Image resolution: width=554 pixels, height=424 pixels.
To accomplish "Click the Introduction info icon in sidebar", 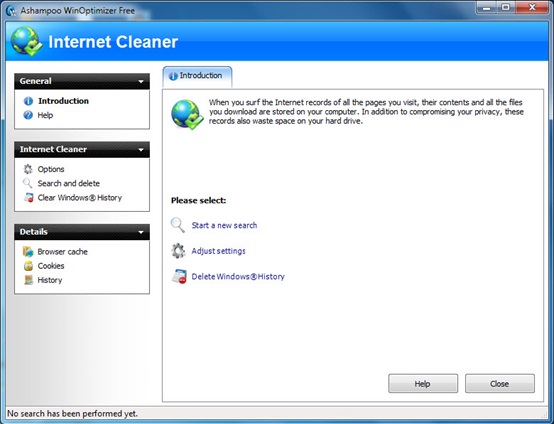I will coord(28,101).
